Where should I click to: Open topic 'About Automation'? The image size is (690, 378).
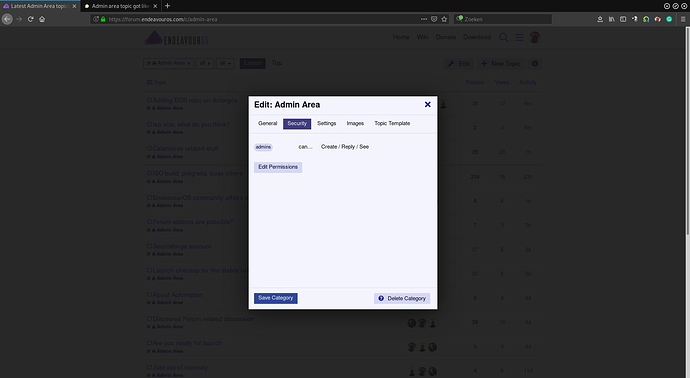(178, 295)
